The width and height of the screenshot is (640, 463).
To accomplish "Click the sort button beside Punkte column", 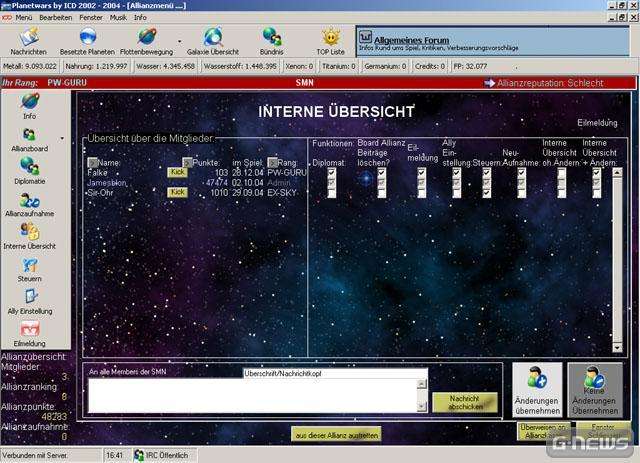I will [x=187, y=162].
